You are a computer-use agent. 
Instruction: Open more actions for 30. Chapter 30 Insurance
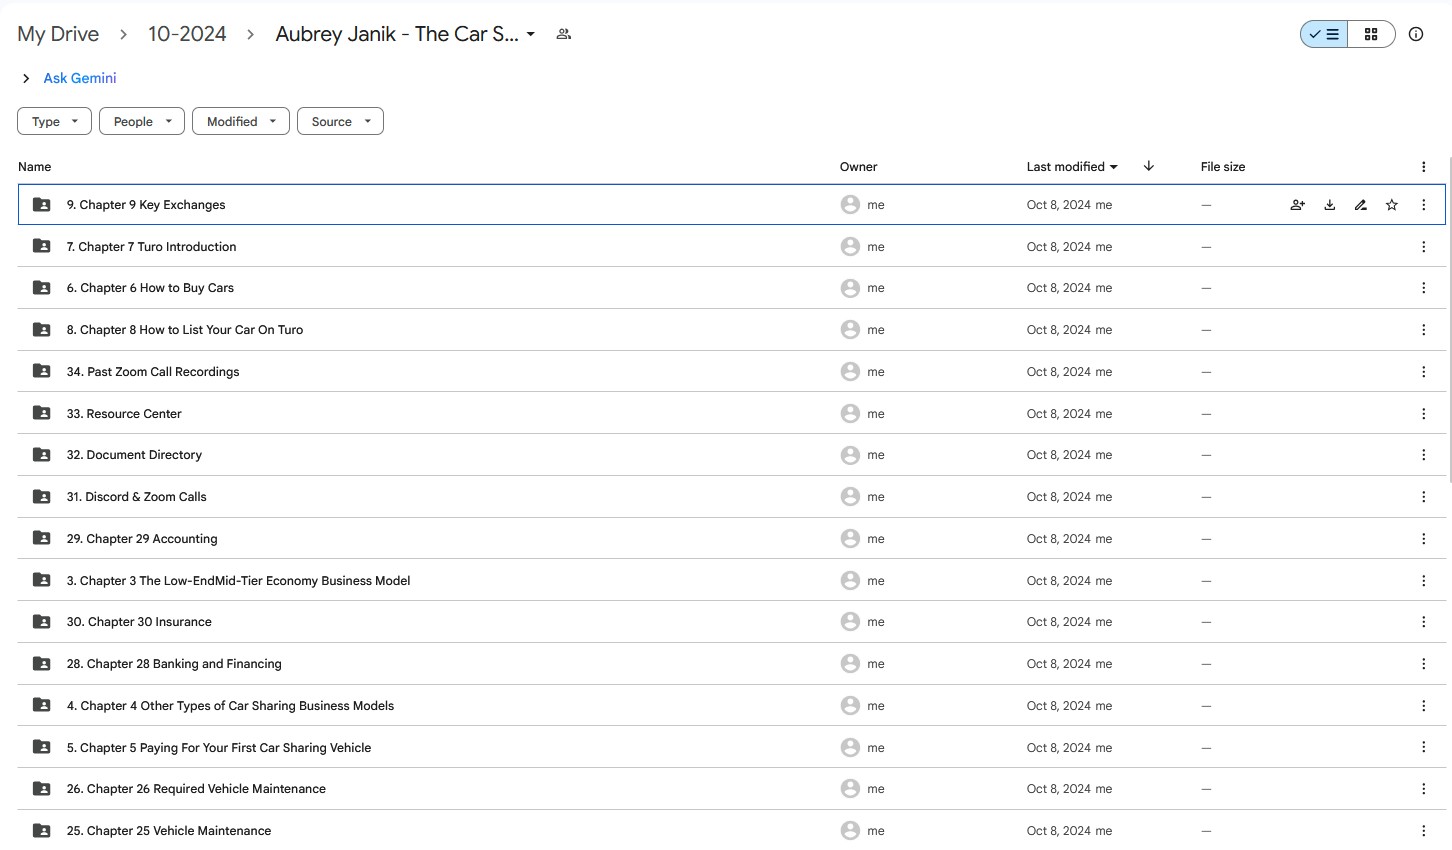tap(1423, 622)
